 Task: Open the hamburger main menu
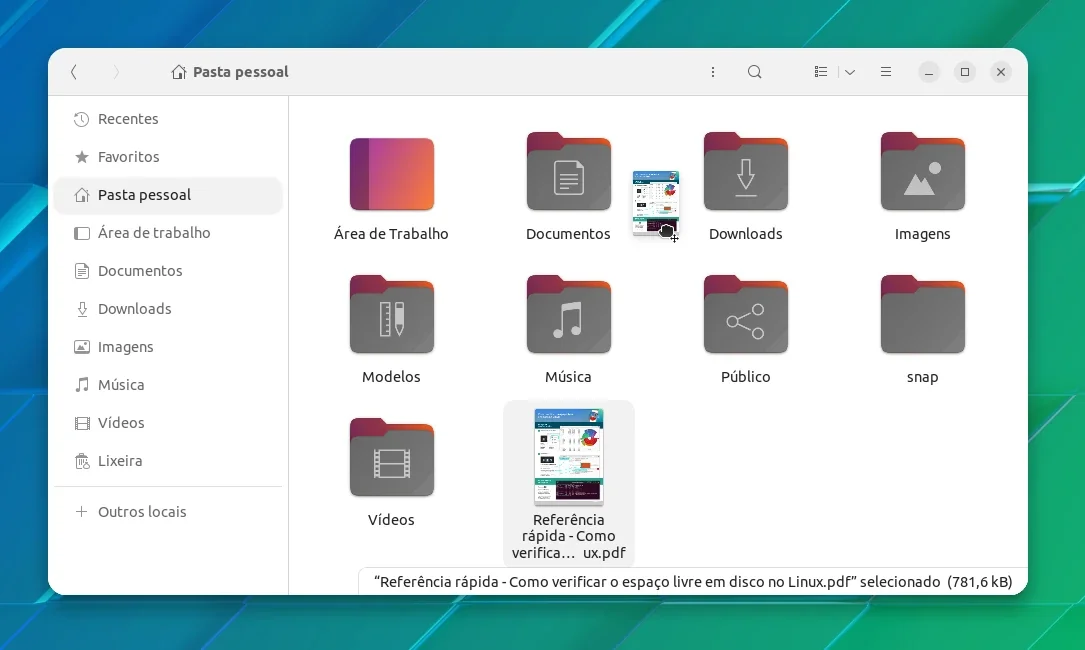pos(886,72)
